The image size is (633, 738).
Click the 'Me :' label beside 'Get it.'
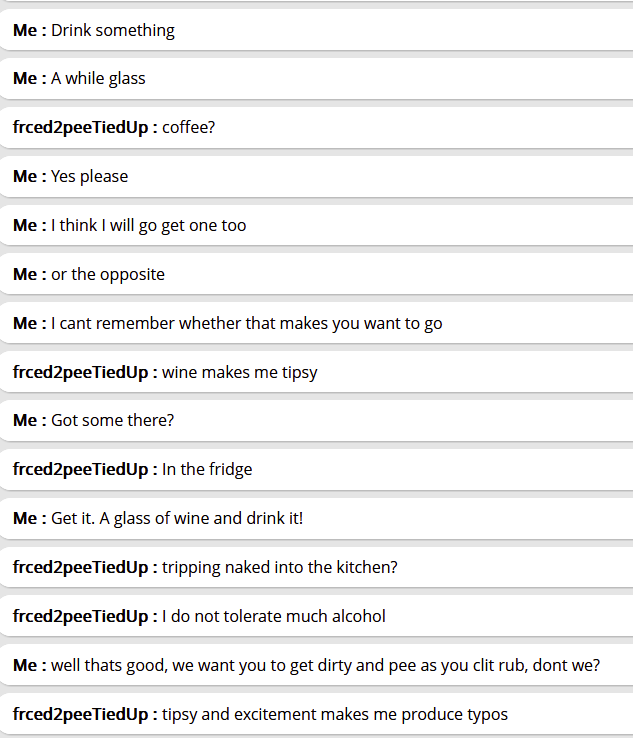tap(29, 519)
